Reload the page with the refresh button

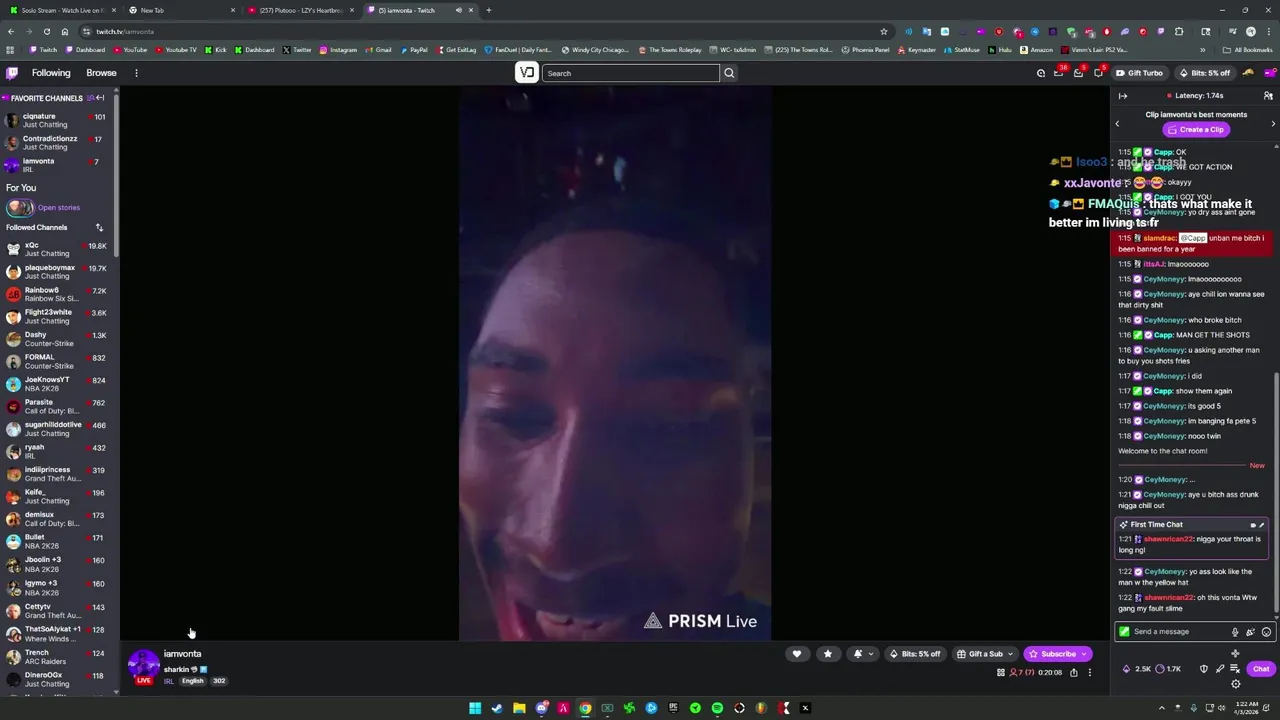(x=46, y=32)
